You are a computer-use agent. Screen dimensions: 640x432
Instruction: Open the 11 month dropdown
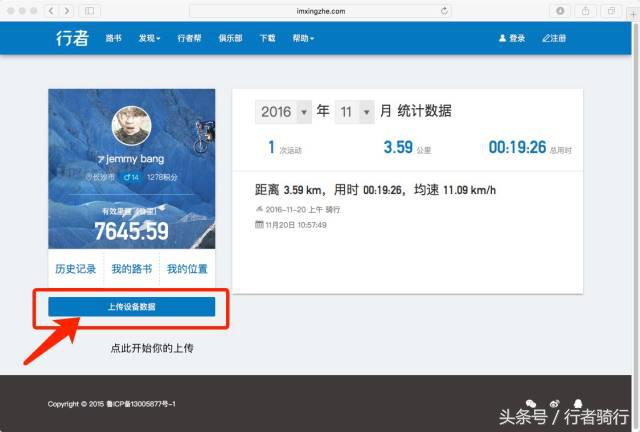click(x=354, y=111)
